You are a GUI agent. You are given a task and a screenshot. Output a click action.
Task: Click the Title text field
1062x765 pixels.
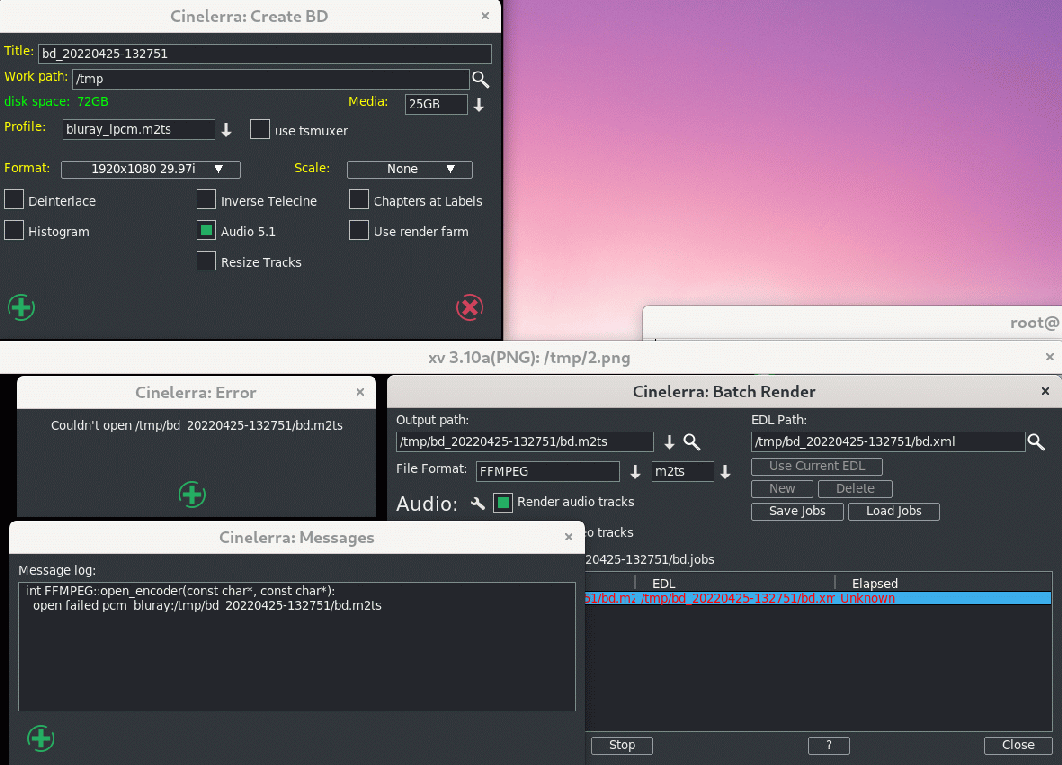(x=264, y=54)
